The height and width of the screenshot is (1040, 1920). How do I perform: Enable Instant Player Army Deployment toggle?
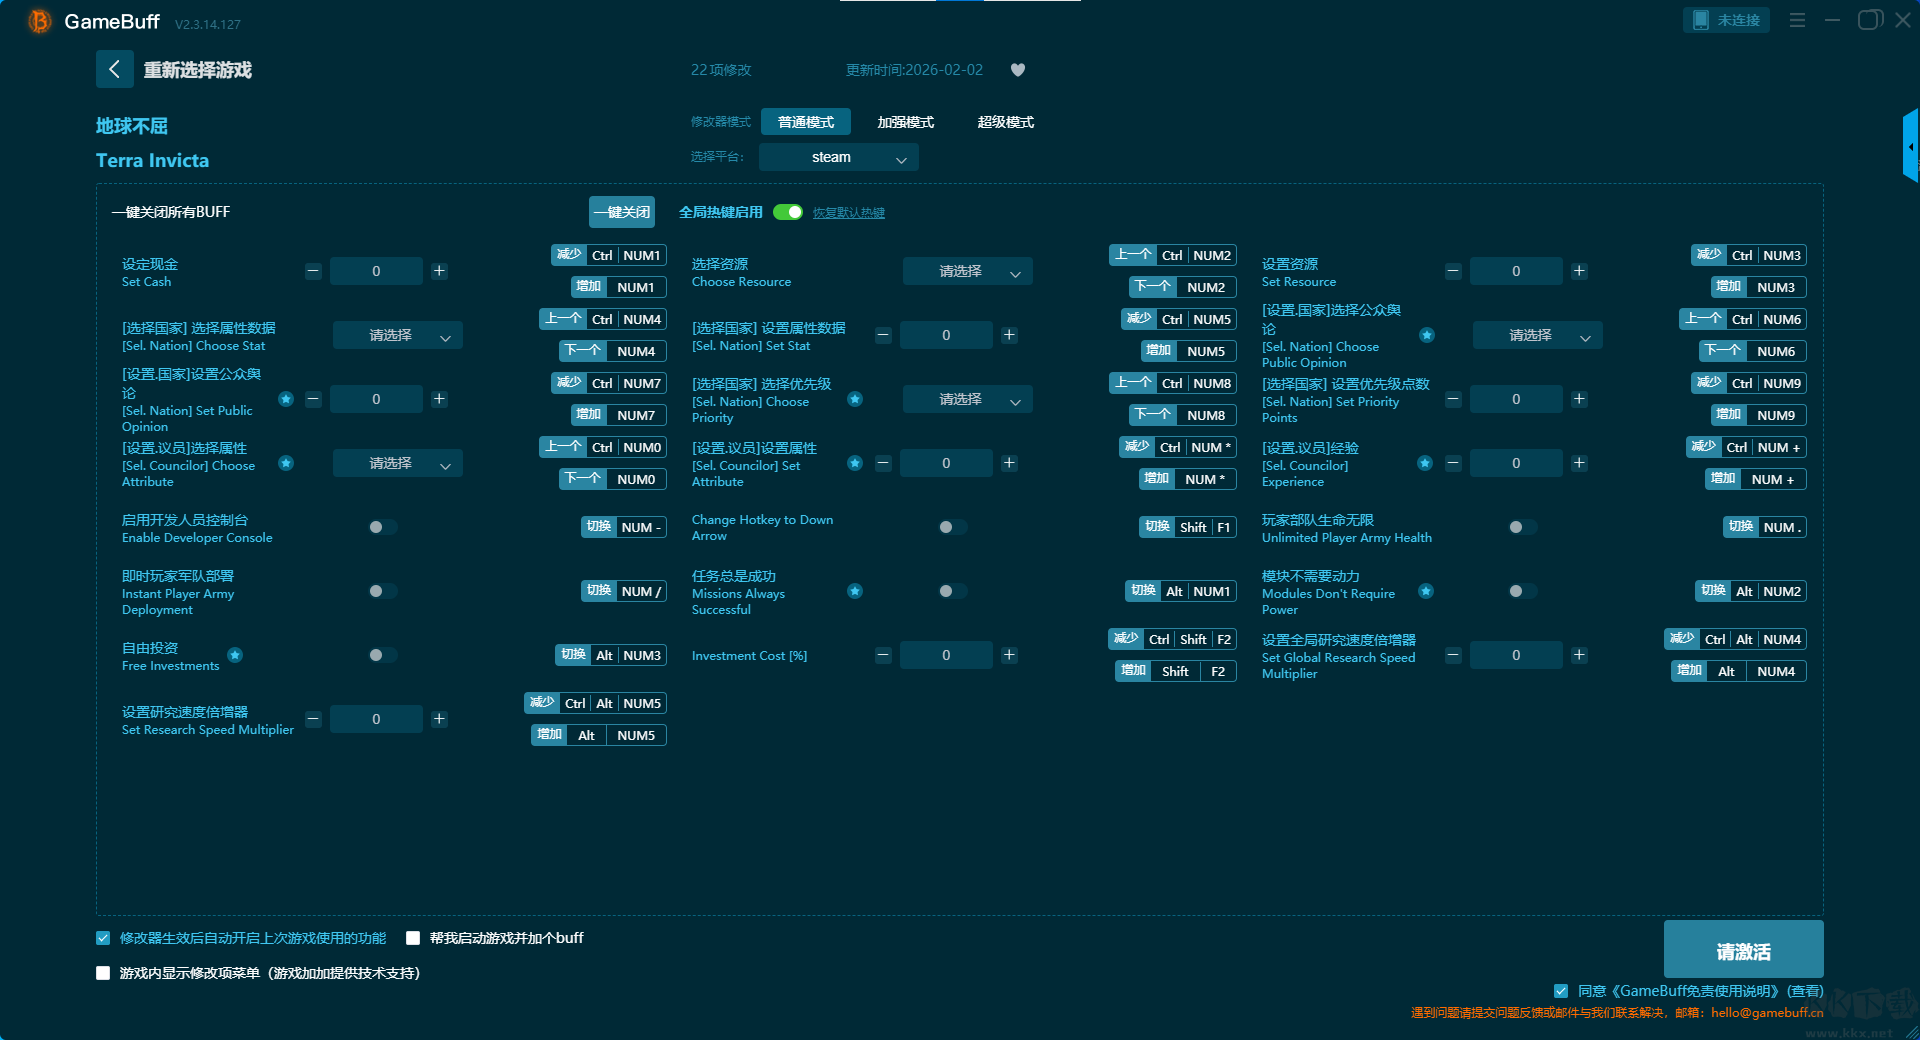383,591
